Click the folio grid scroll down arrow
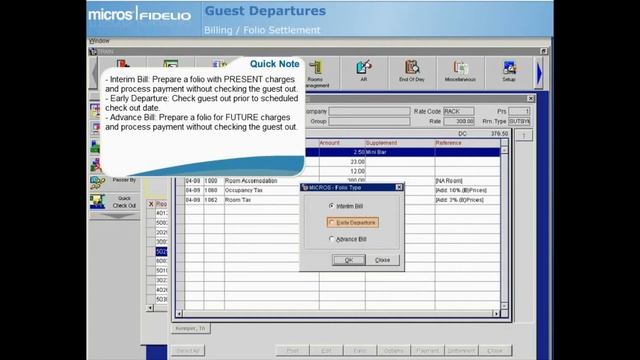 click(x=504, y=306)
